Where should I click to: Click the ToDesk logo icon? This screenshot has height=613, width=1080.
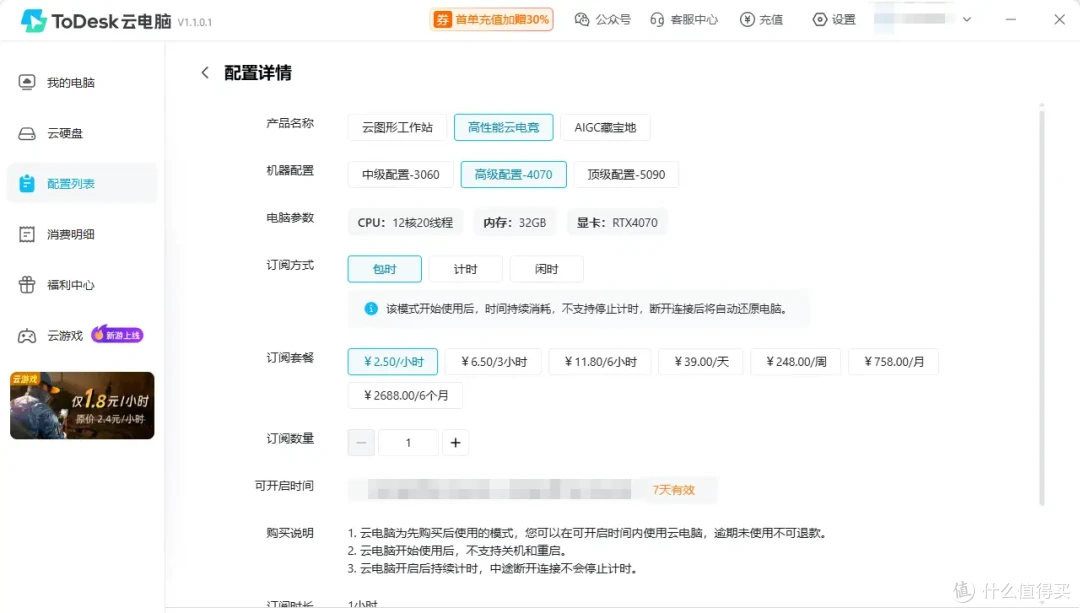tap(32, 21)
